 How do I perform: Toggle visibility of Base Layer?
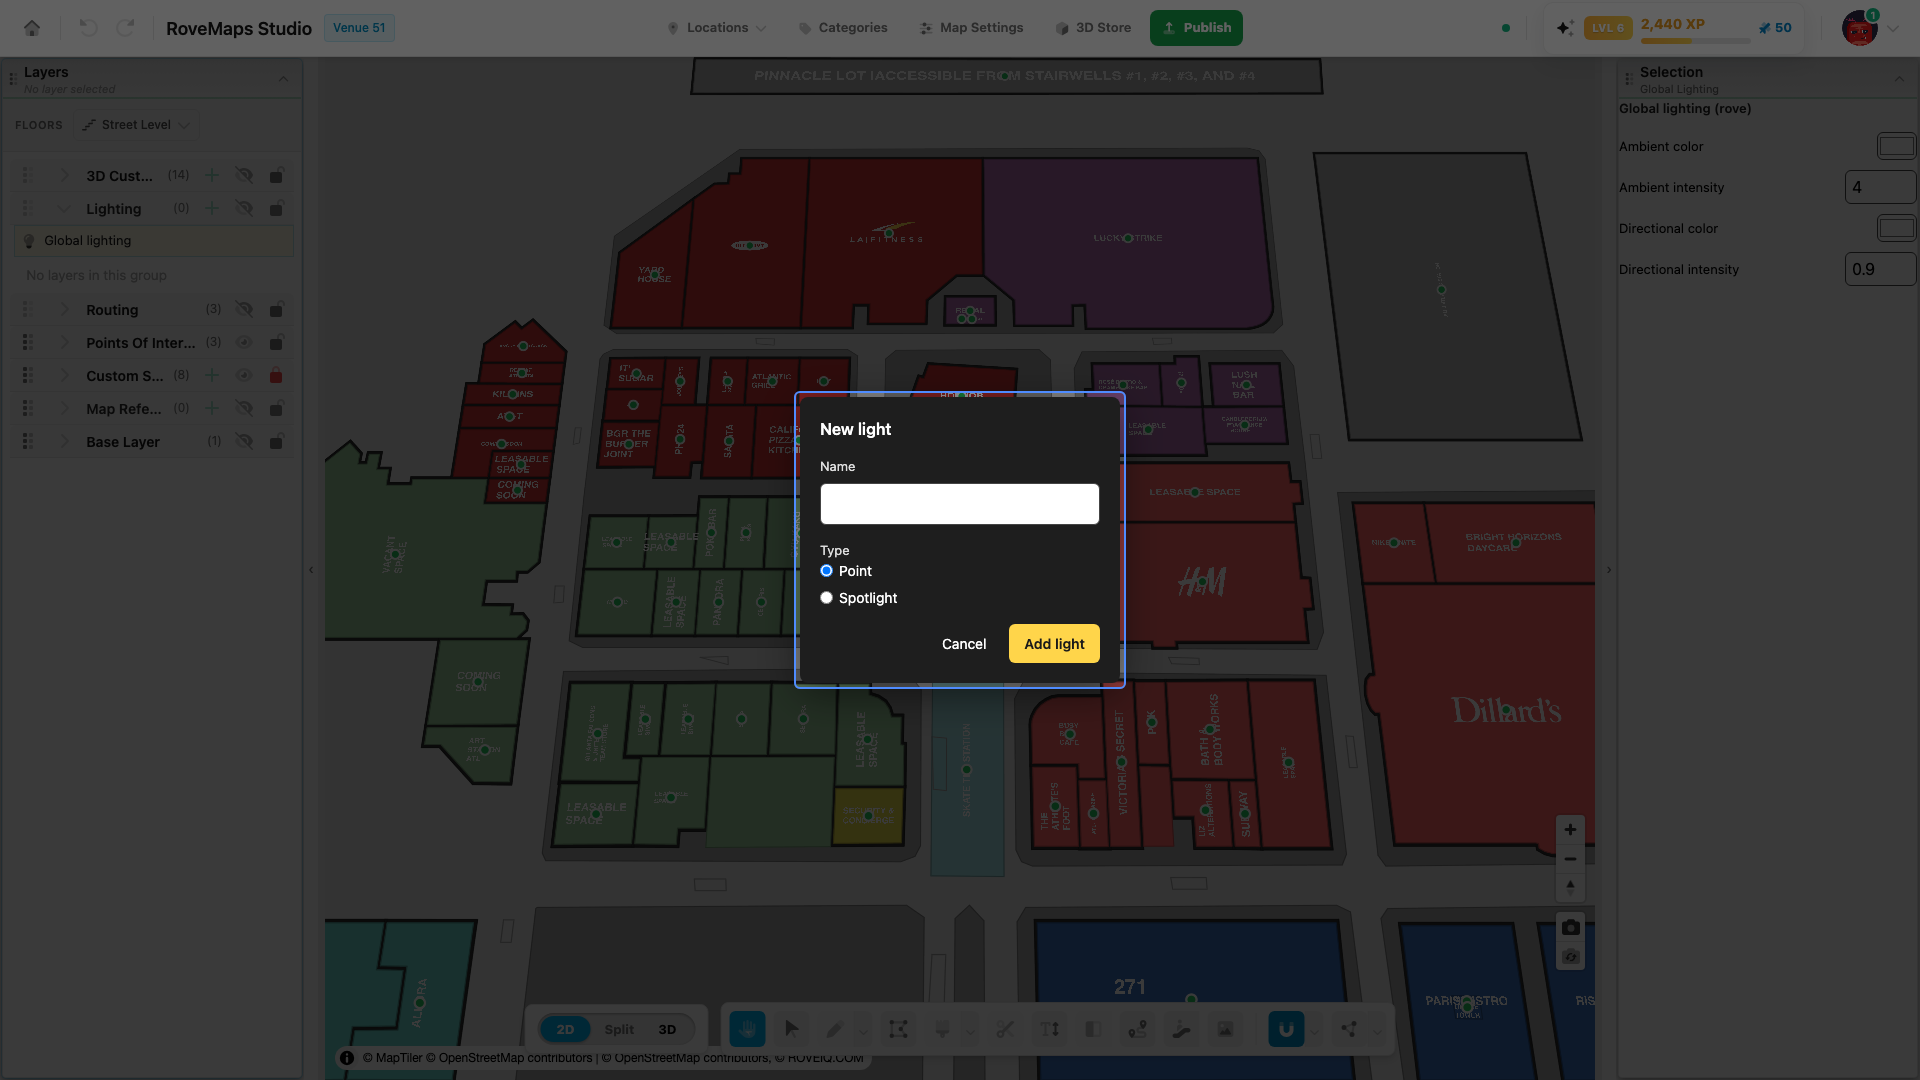pyautogui.click(x=244, y=441)
